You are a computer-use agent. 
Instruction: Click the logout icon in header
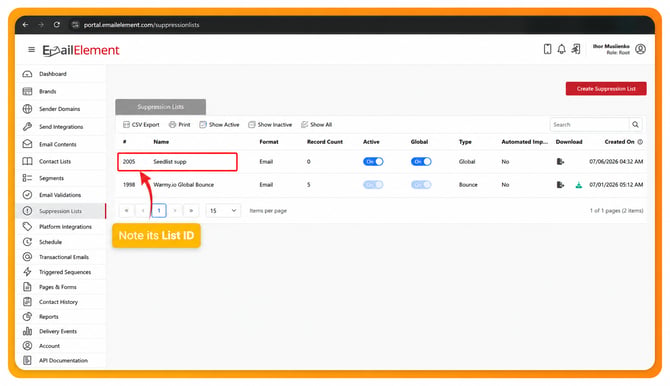[576, 49]
